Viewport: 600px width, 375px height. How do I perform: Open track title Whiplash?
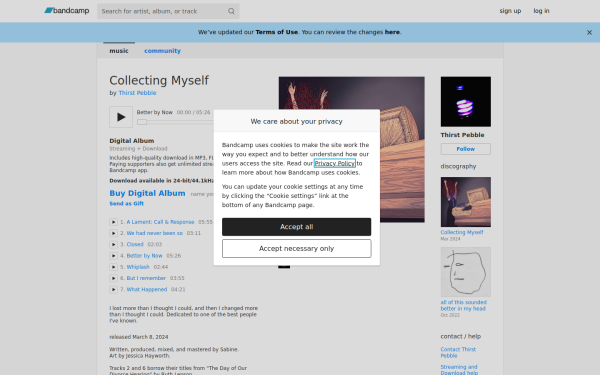pyautogui.click(x=138, y=267)
